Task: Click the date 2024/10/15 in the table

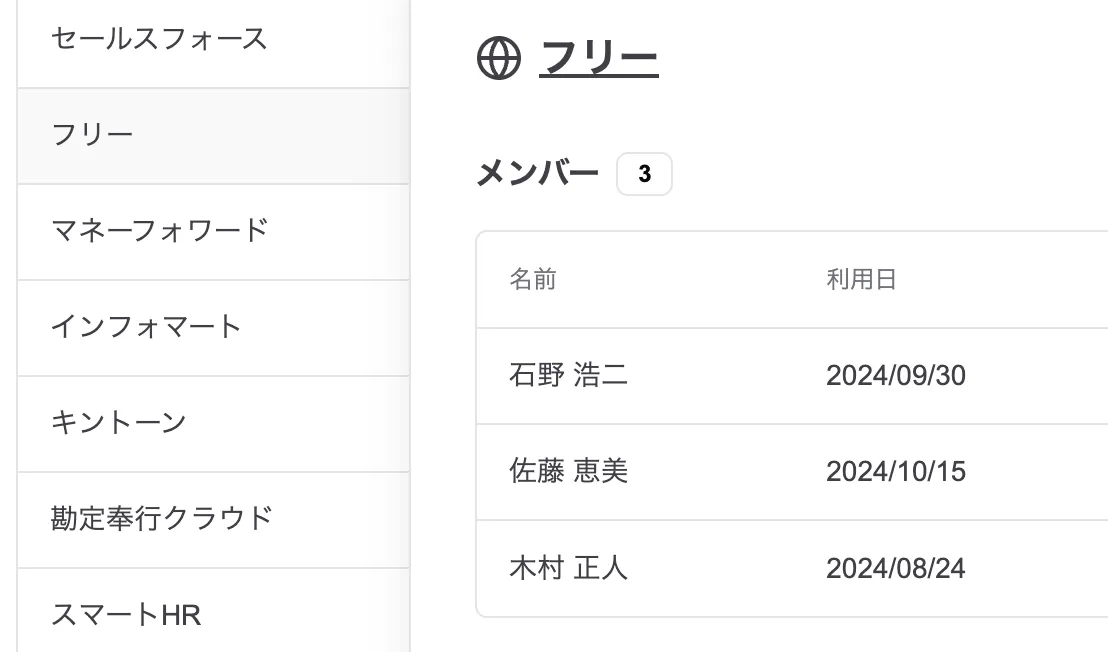Action: 897,471
